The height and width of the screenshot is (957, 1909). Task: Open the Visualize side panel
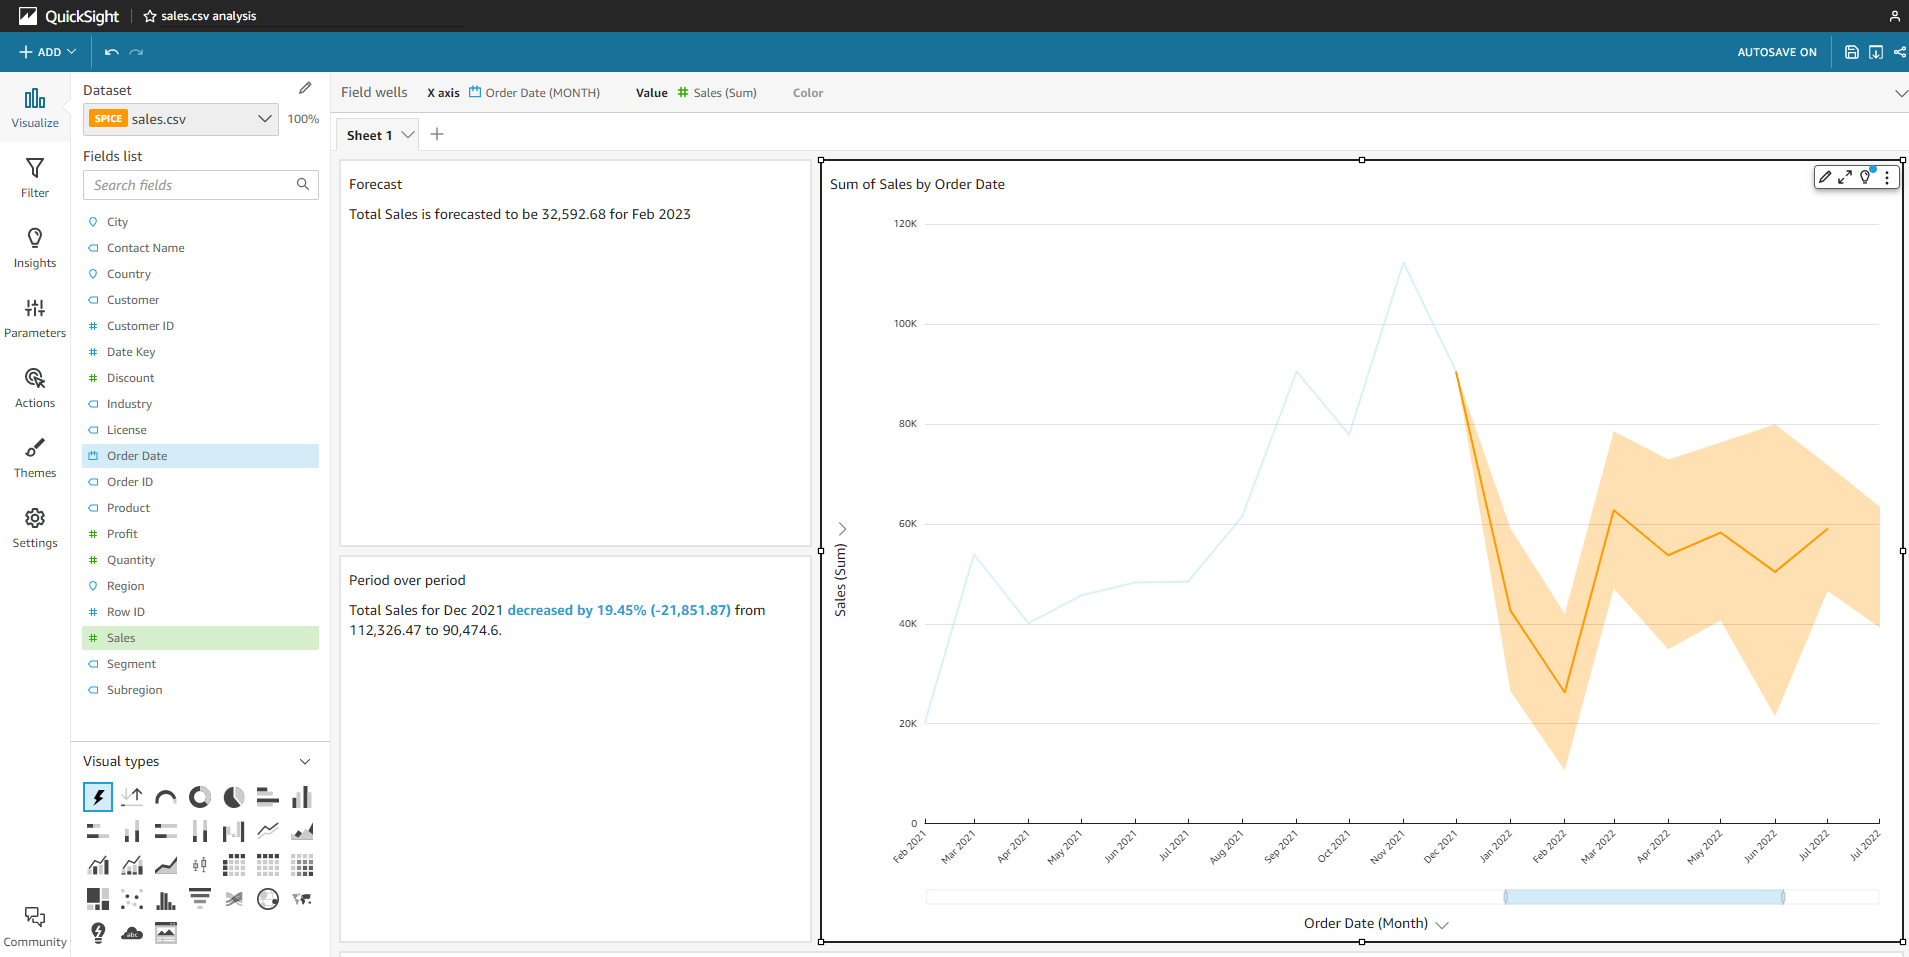[35, 107]
